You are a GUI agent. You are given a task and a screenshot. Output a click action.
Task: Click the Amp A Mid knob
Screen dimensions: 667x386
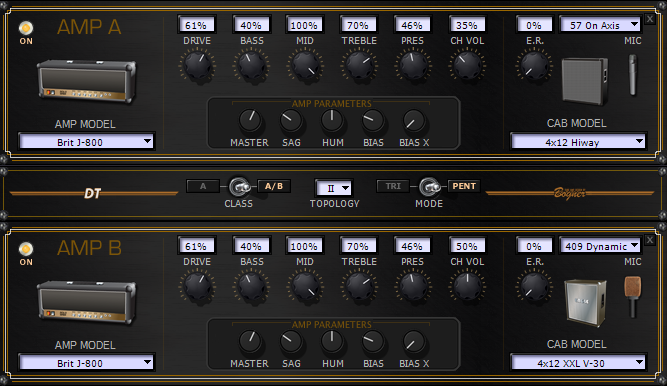[x=305, y=65]
